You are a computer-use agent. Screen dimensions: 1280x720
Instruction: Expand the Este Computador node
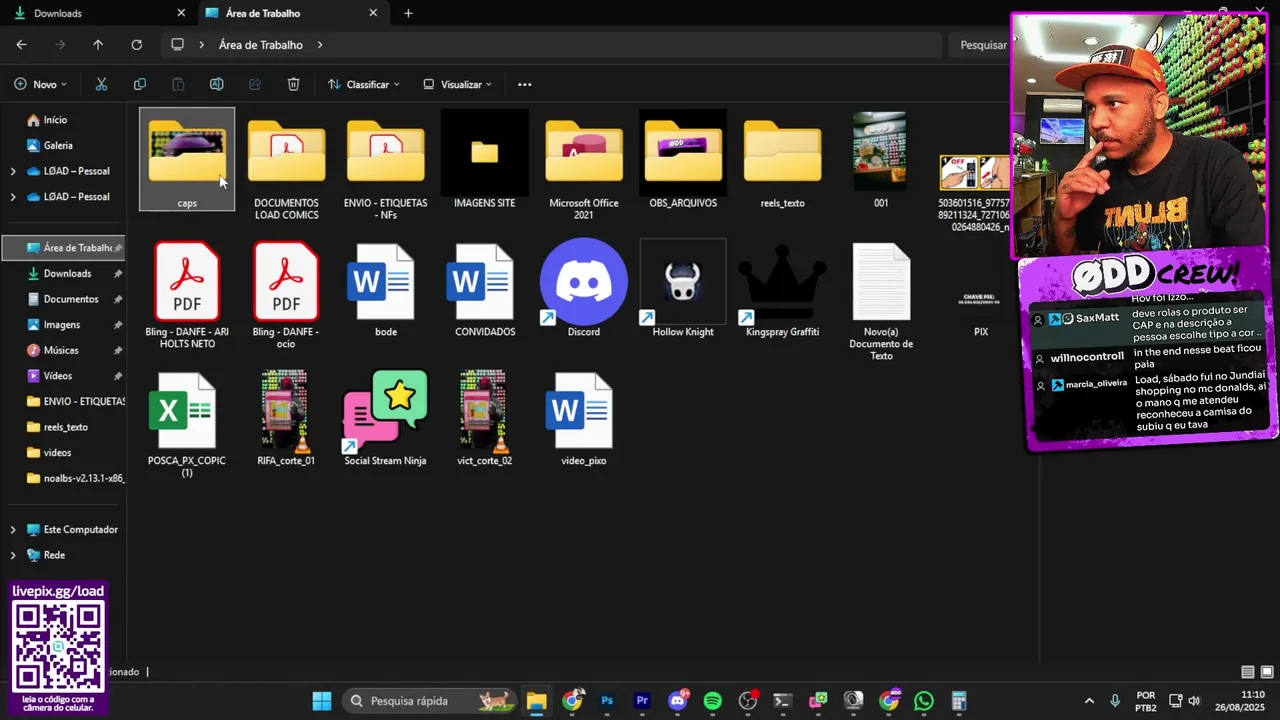13,529
